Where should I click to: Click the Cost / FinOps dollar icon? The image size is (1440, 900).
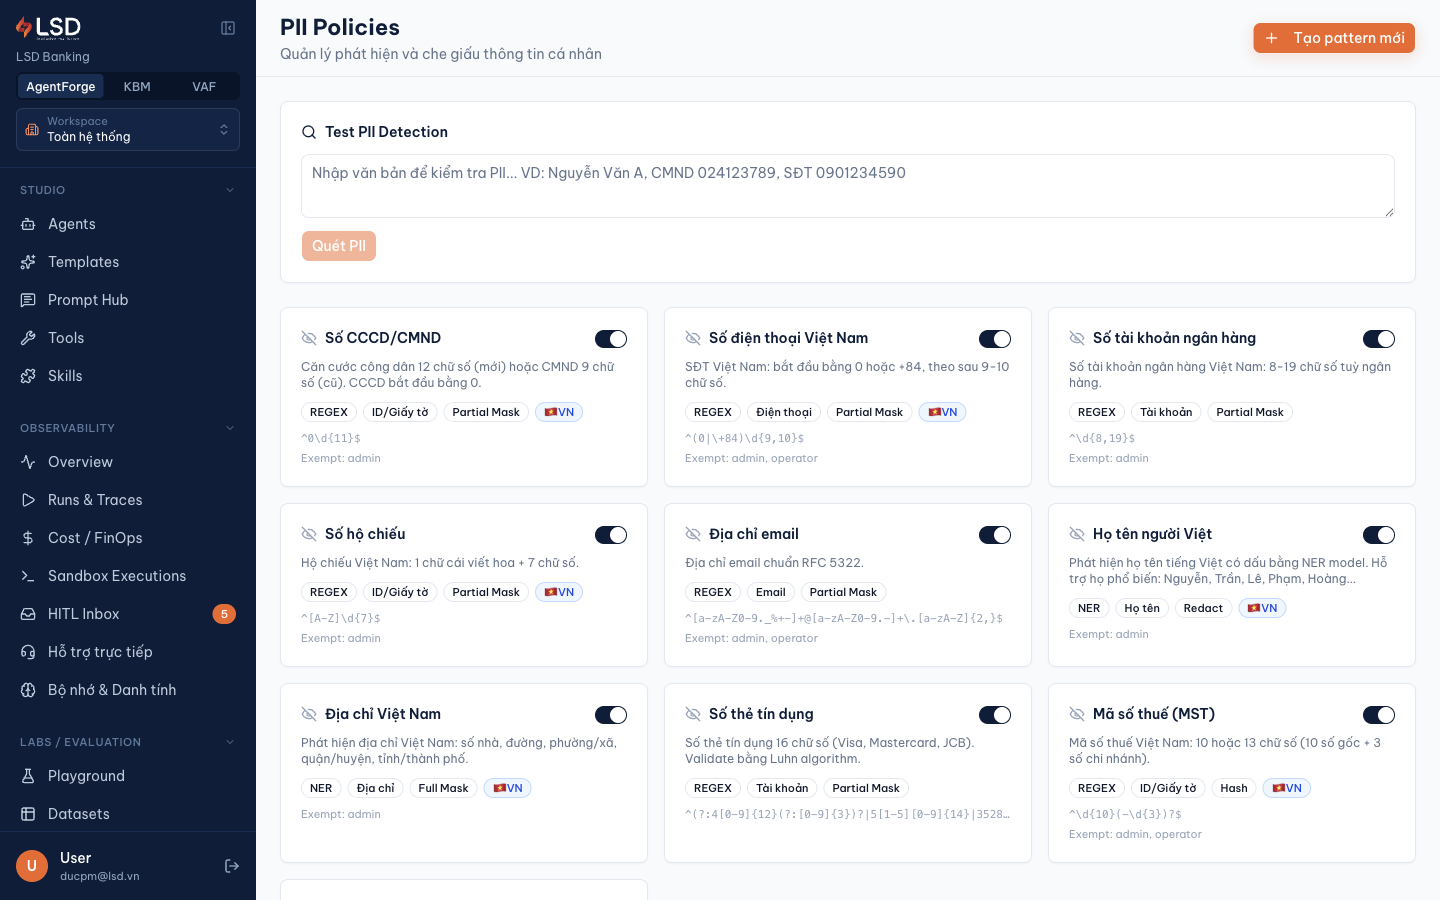[28, 538]
